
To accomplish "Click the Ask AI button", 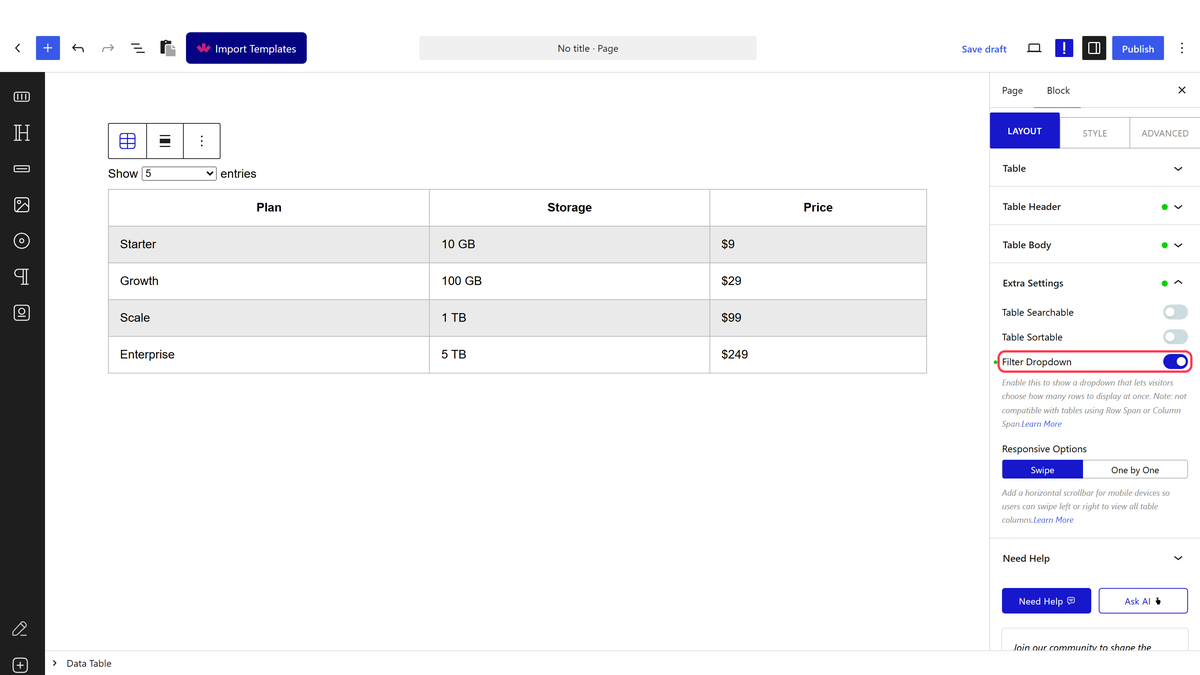I will (x=1143, y=601).
